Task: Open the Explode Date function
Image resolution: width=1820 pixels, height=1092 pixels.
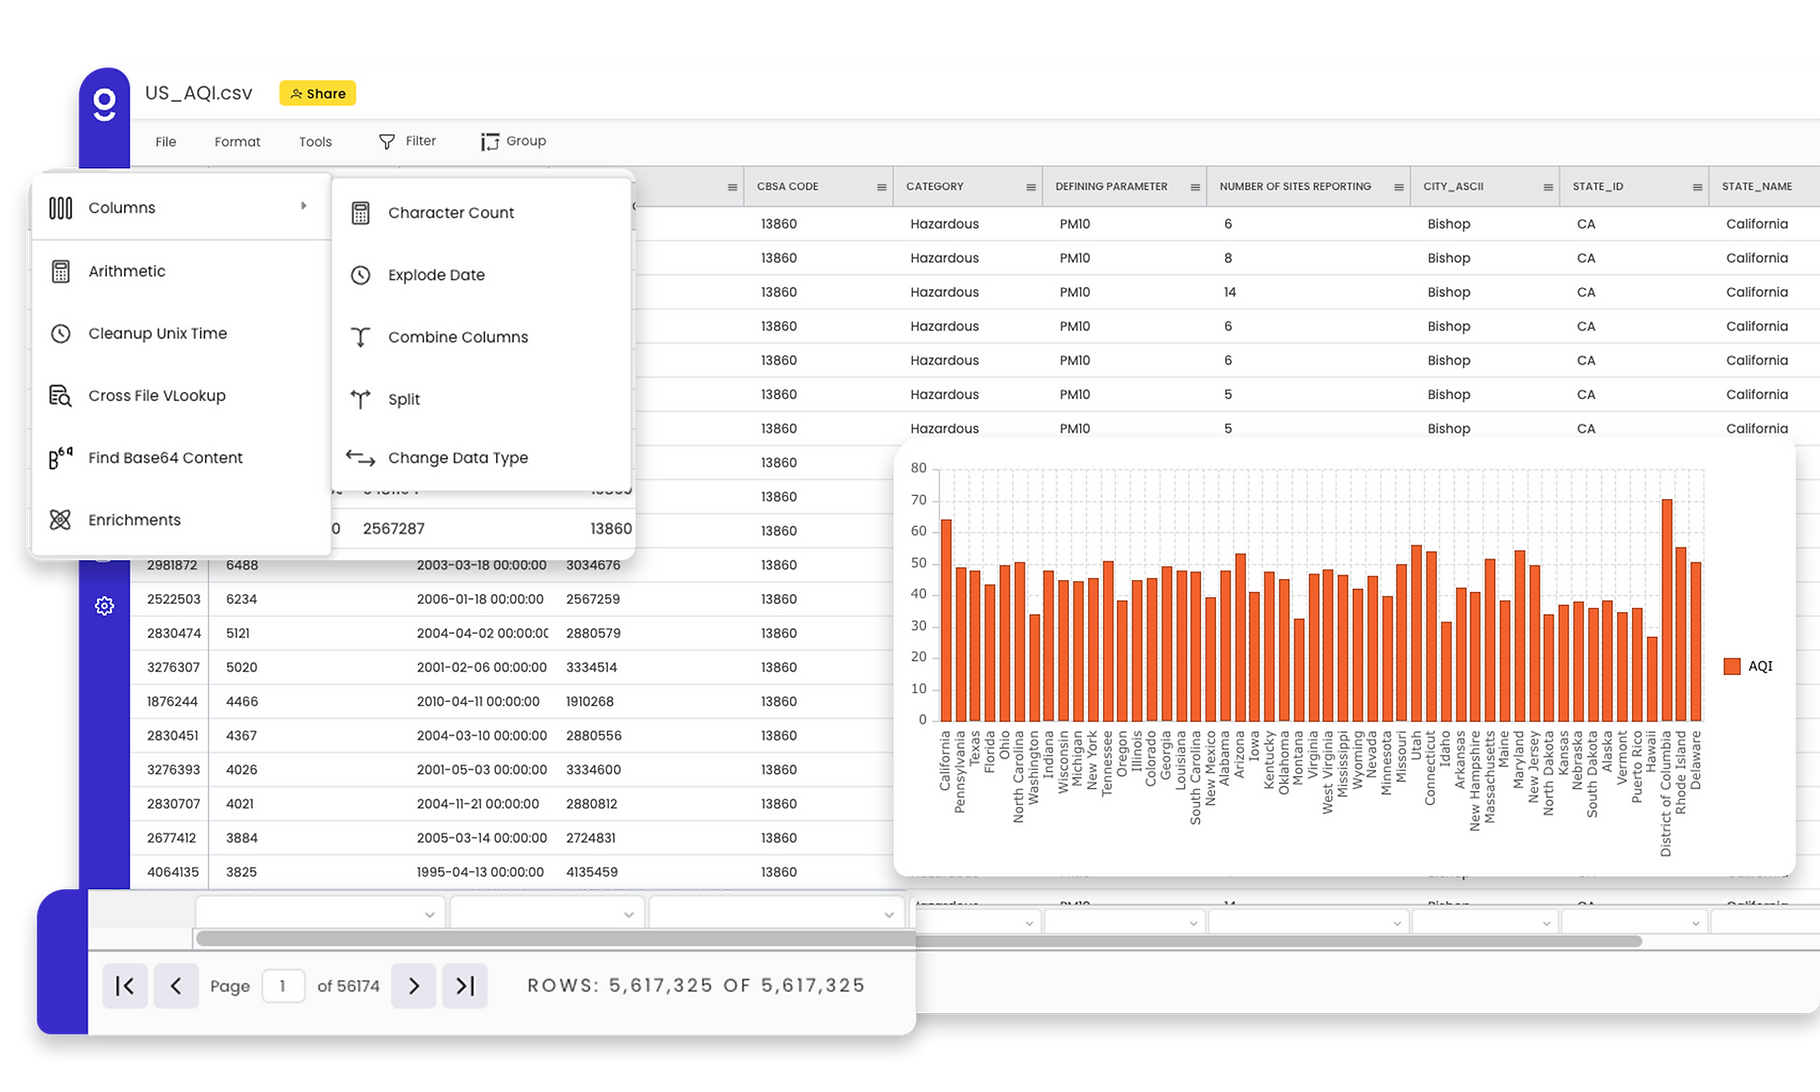Action: [x=436, y=274]
